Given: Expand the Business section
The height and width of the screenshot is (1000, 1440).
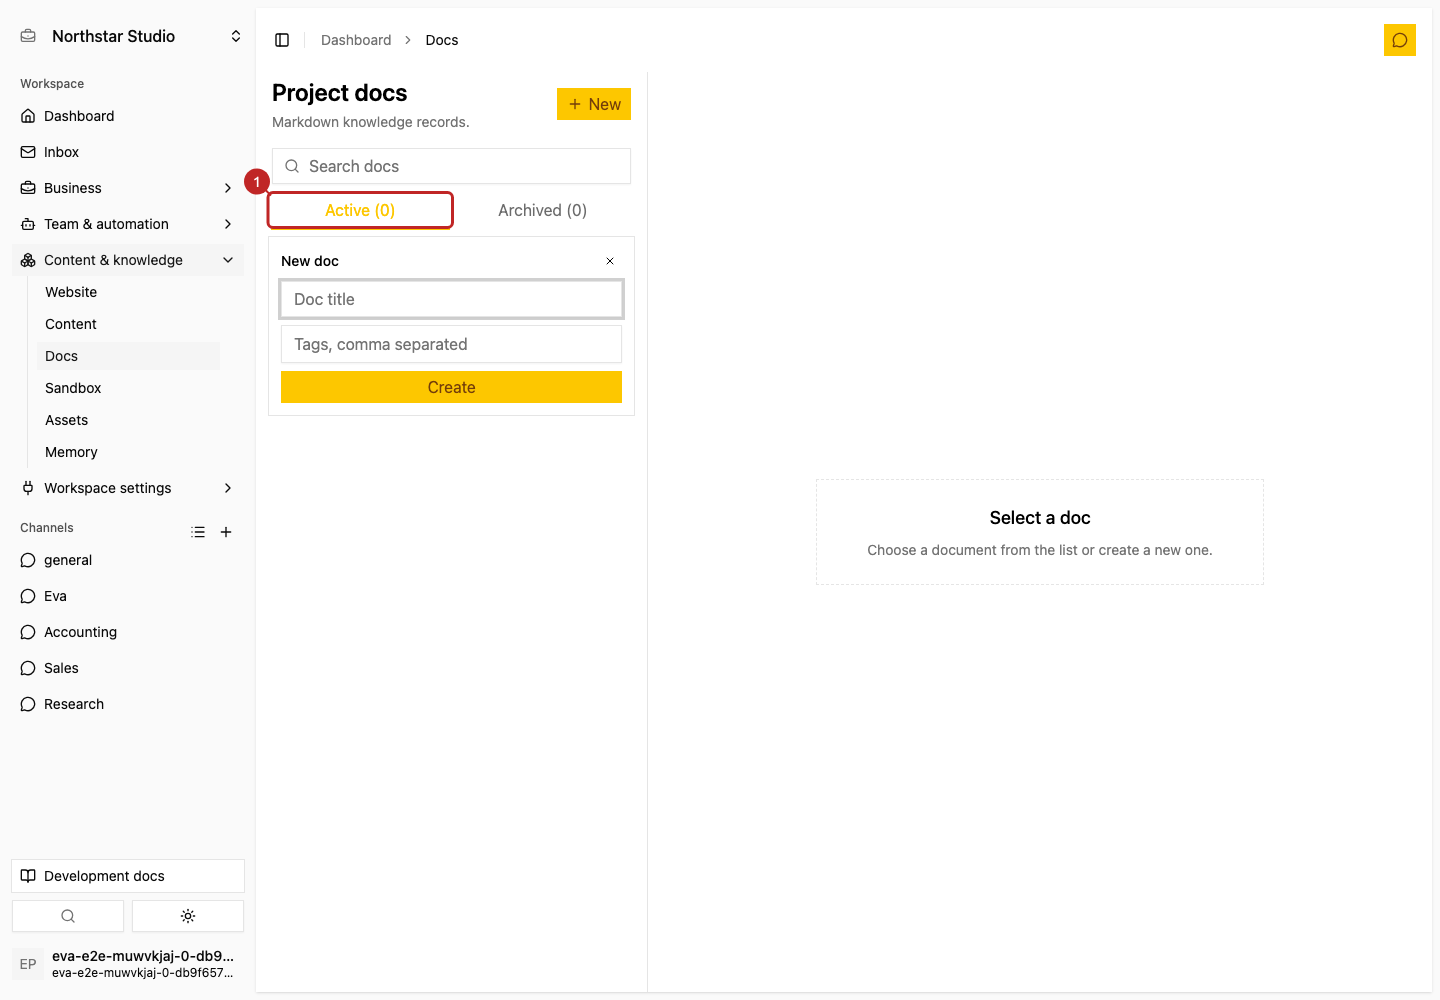Looking at the screenshot, I should [128, 188].
